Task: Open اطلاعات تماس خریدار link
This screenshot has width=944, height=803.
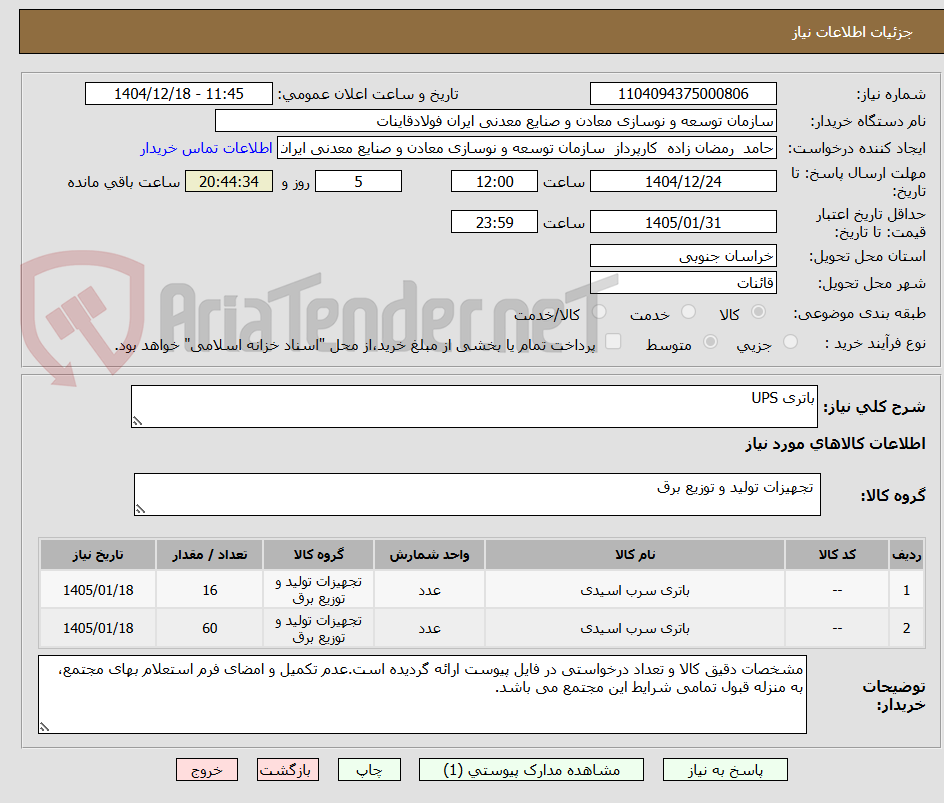Action: (206, 148)
